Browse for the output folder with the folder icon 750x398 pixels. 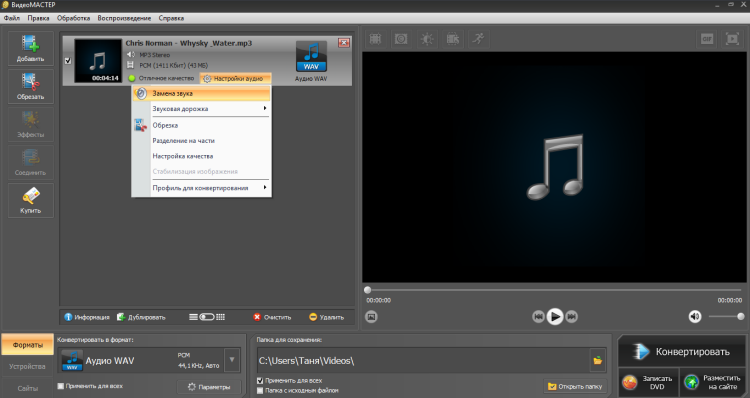pos(598,360)
